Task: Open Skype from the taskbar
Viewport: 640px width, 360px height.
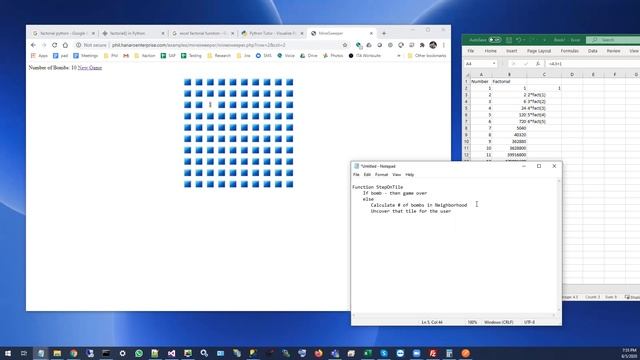Action: 384,353
